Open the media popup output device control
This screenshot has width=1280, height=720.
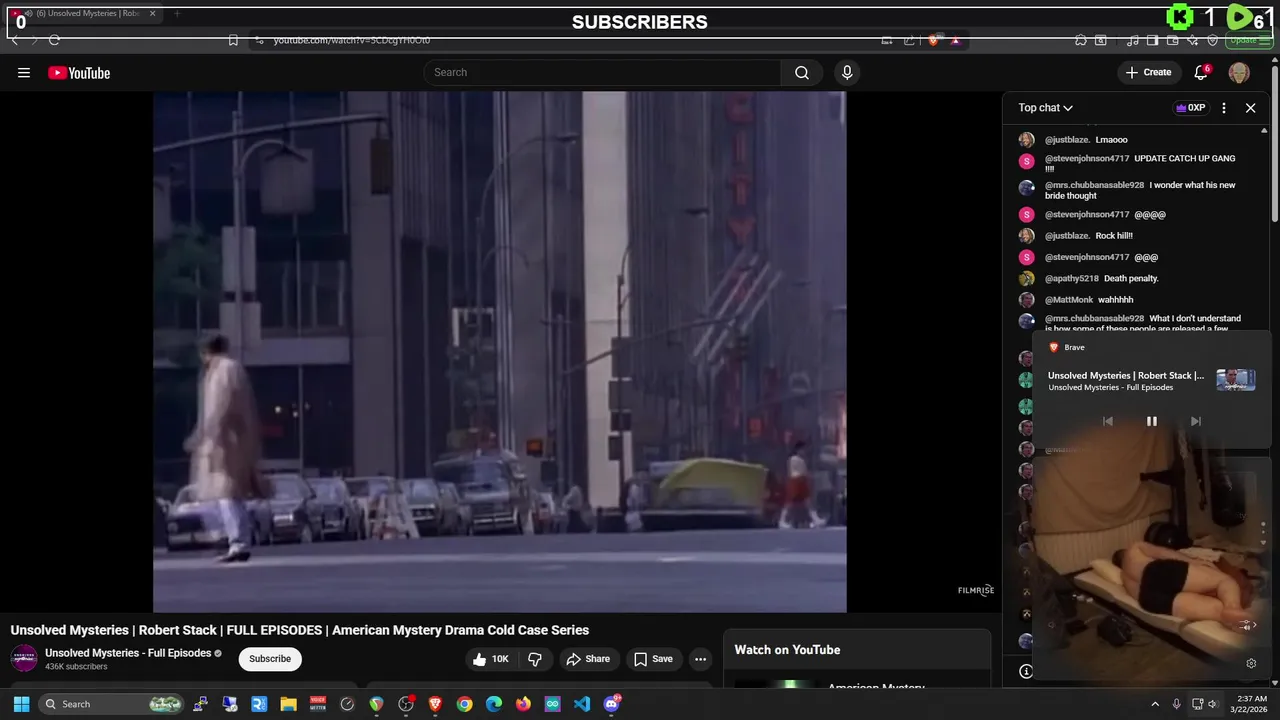pyautogui.click(x=1246, y=625)
